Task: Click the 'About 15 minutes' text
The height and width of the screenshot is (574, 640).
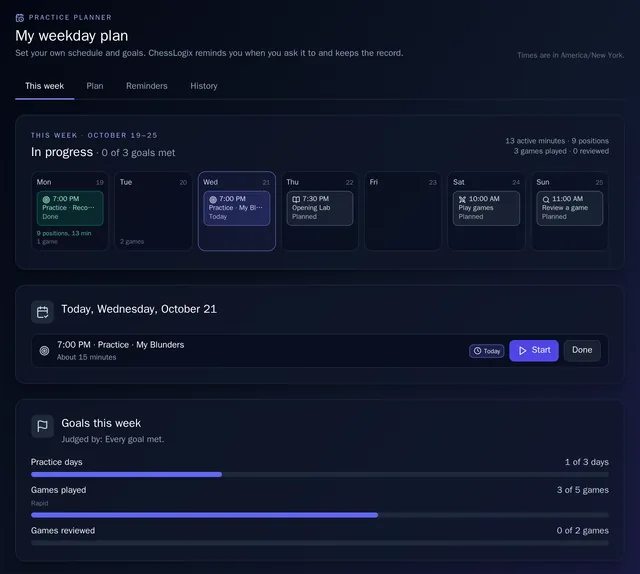Action: click(x=87, y=357)
